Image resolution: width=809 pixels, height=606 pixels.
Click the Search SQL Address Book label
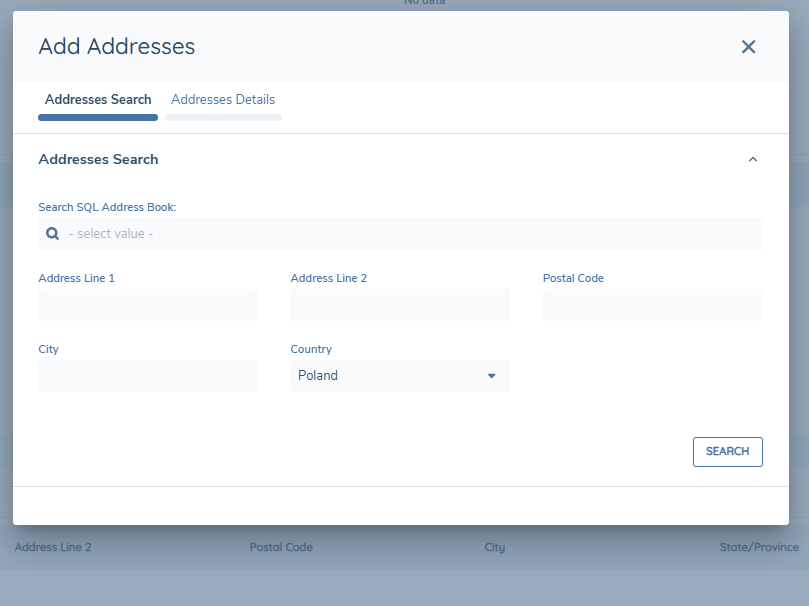(x=107, y=207)
